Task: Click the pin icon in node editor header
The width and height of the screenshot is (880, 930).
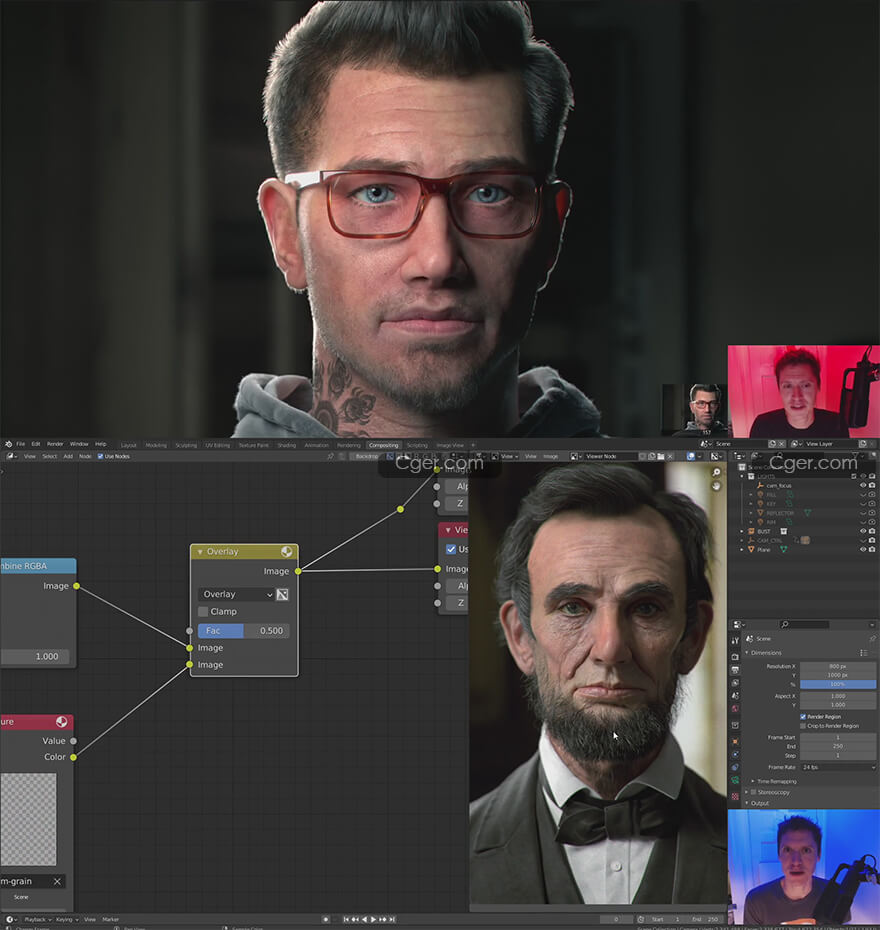Action: pos(330,456)
